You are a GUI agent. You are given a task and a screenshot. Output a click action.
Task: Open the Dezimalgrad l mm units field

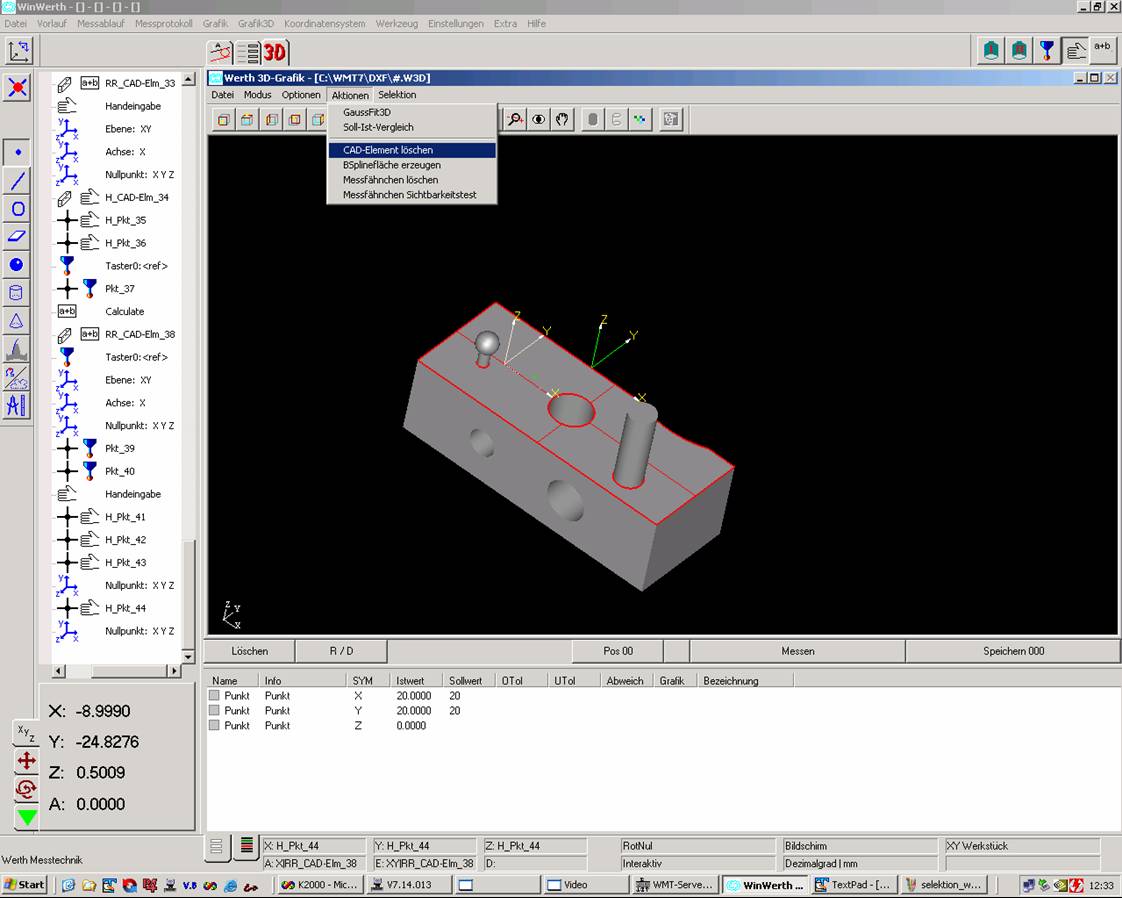860,860
